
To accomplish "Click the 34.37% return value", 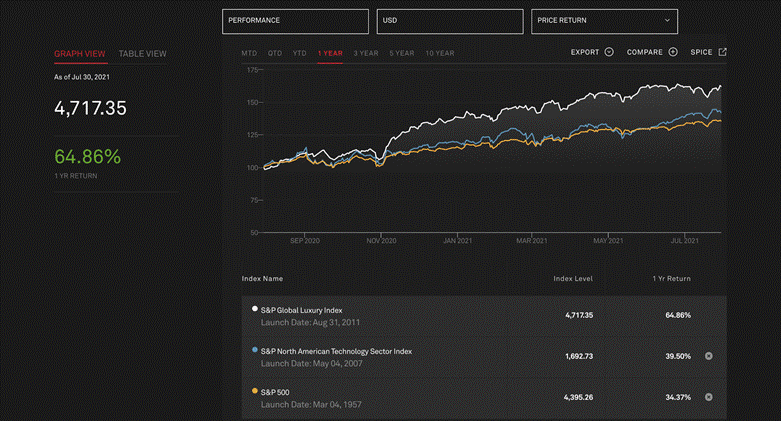I will click(678, 397).
